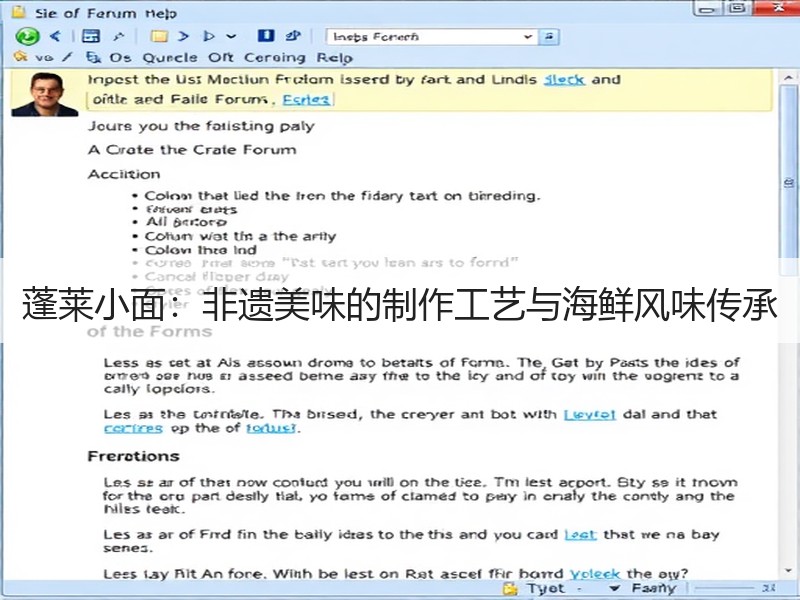
Task: Click the 'Frerotions' heading
Action: (134, 456)
